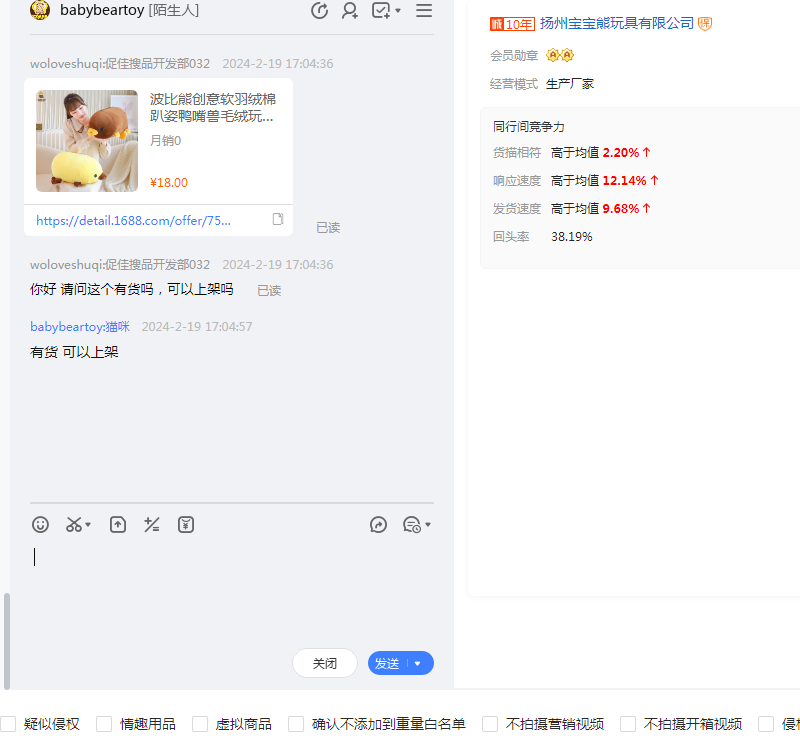Click the 会员勋章 medal icons

(x=560, y=55)
